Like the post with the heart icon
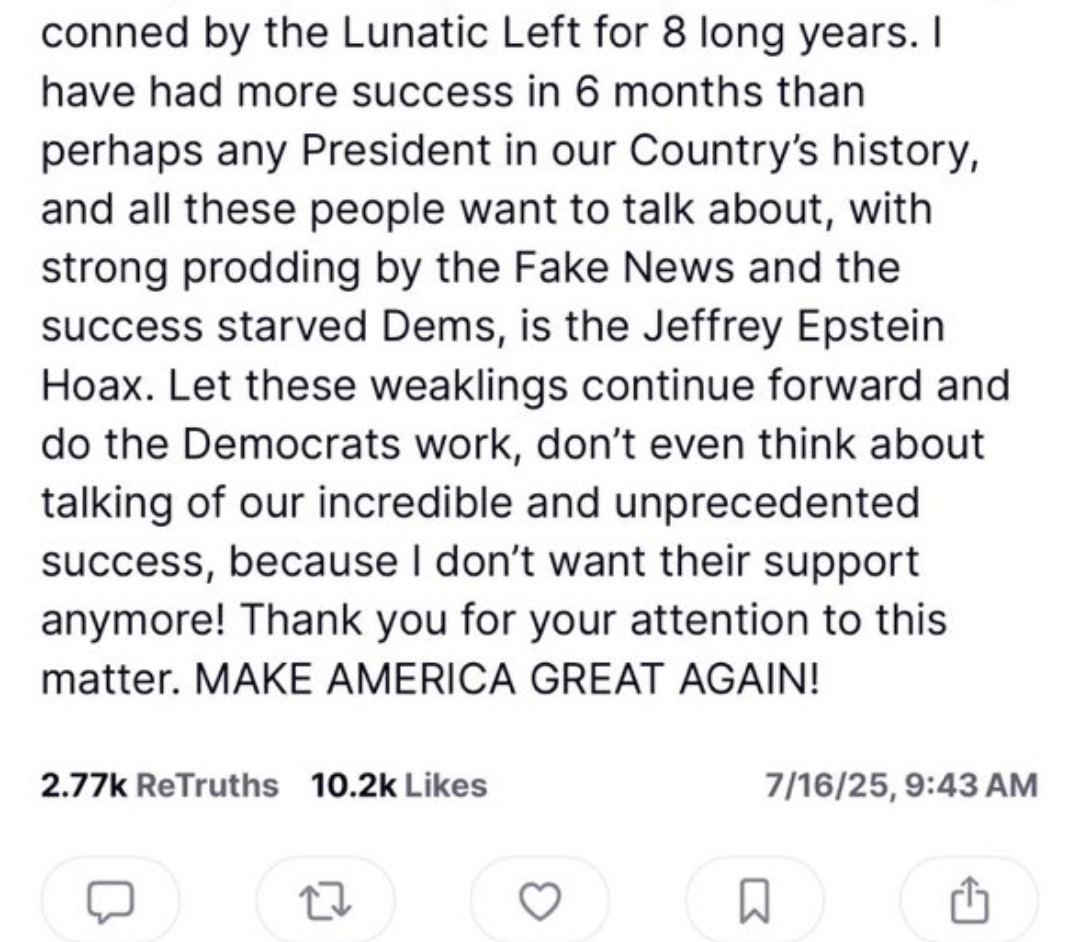The height and width of the screenshot is (942, 1080). coord(540,903)
